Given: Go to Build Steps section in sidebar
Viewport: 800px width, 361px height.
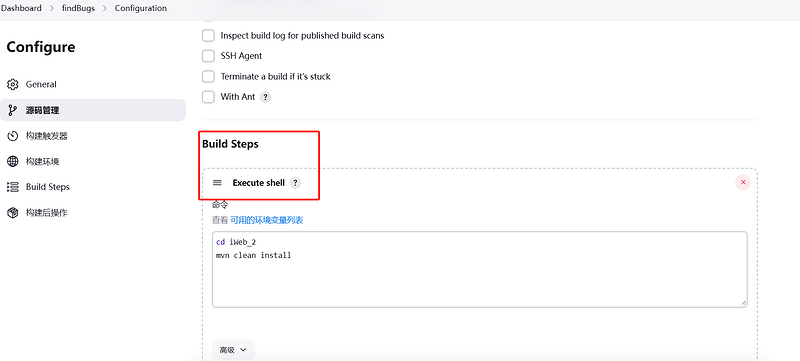Looking at the screenshot, I should coord(93,187).
